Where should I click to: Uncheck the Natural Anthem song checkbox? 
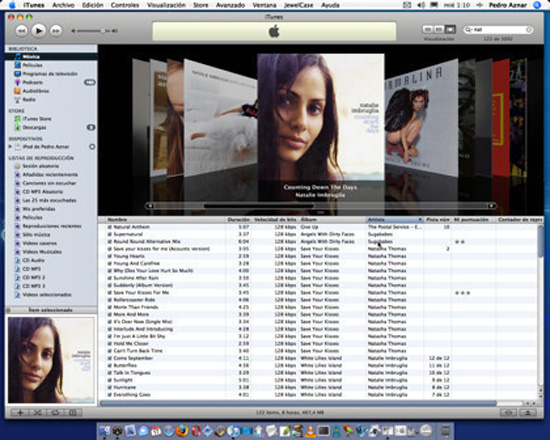tap(109, 227)
